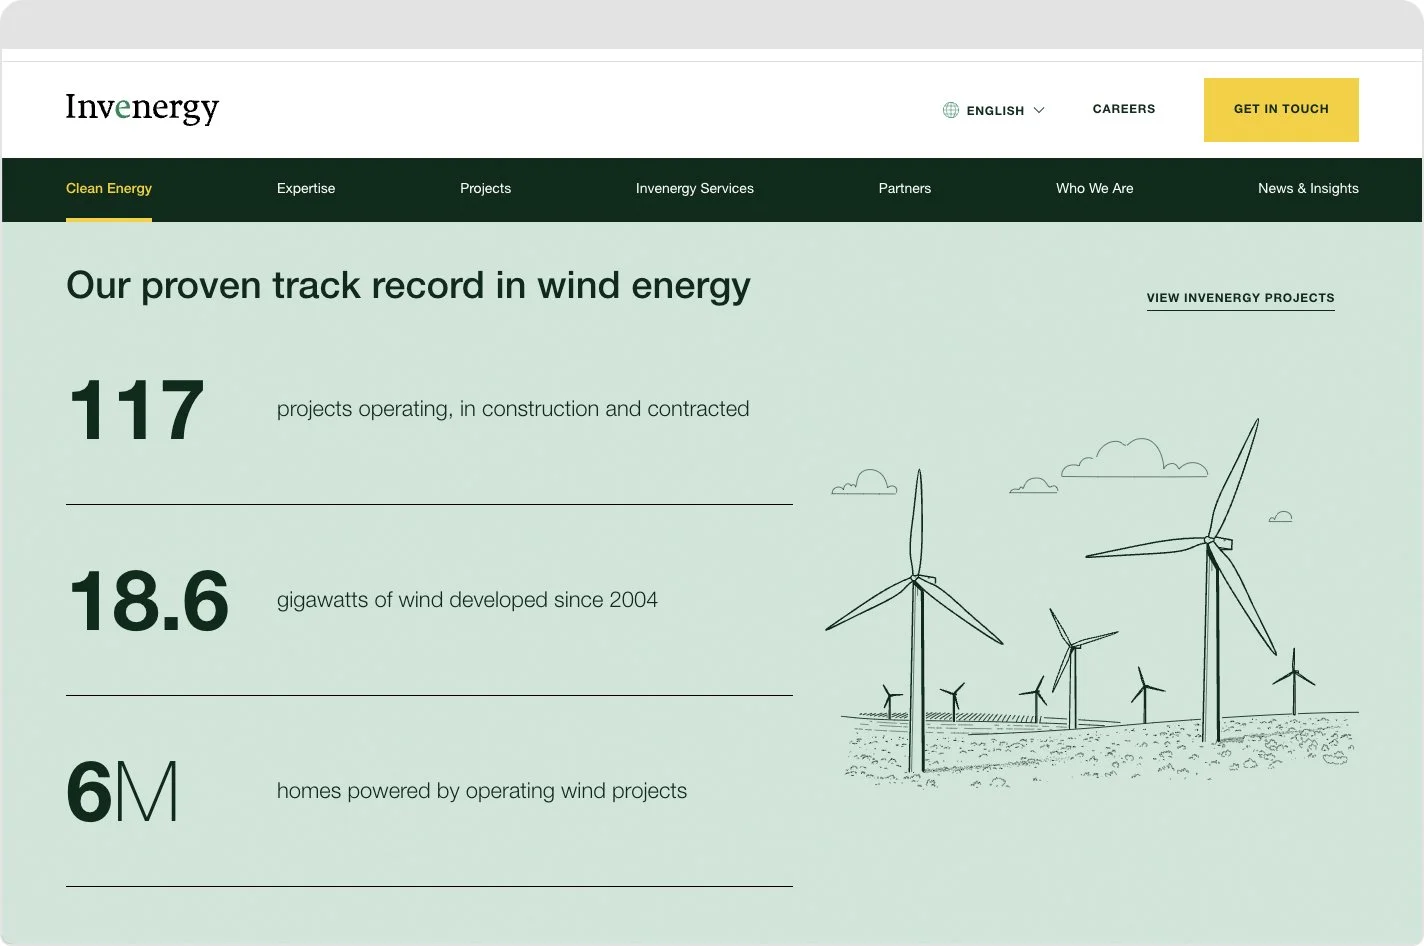Click the 18.6 gigawatts figure
Image resolution: width=1424 pixels, height=946 pixels.
(x=148, y=601)
